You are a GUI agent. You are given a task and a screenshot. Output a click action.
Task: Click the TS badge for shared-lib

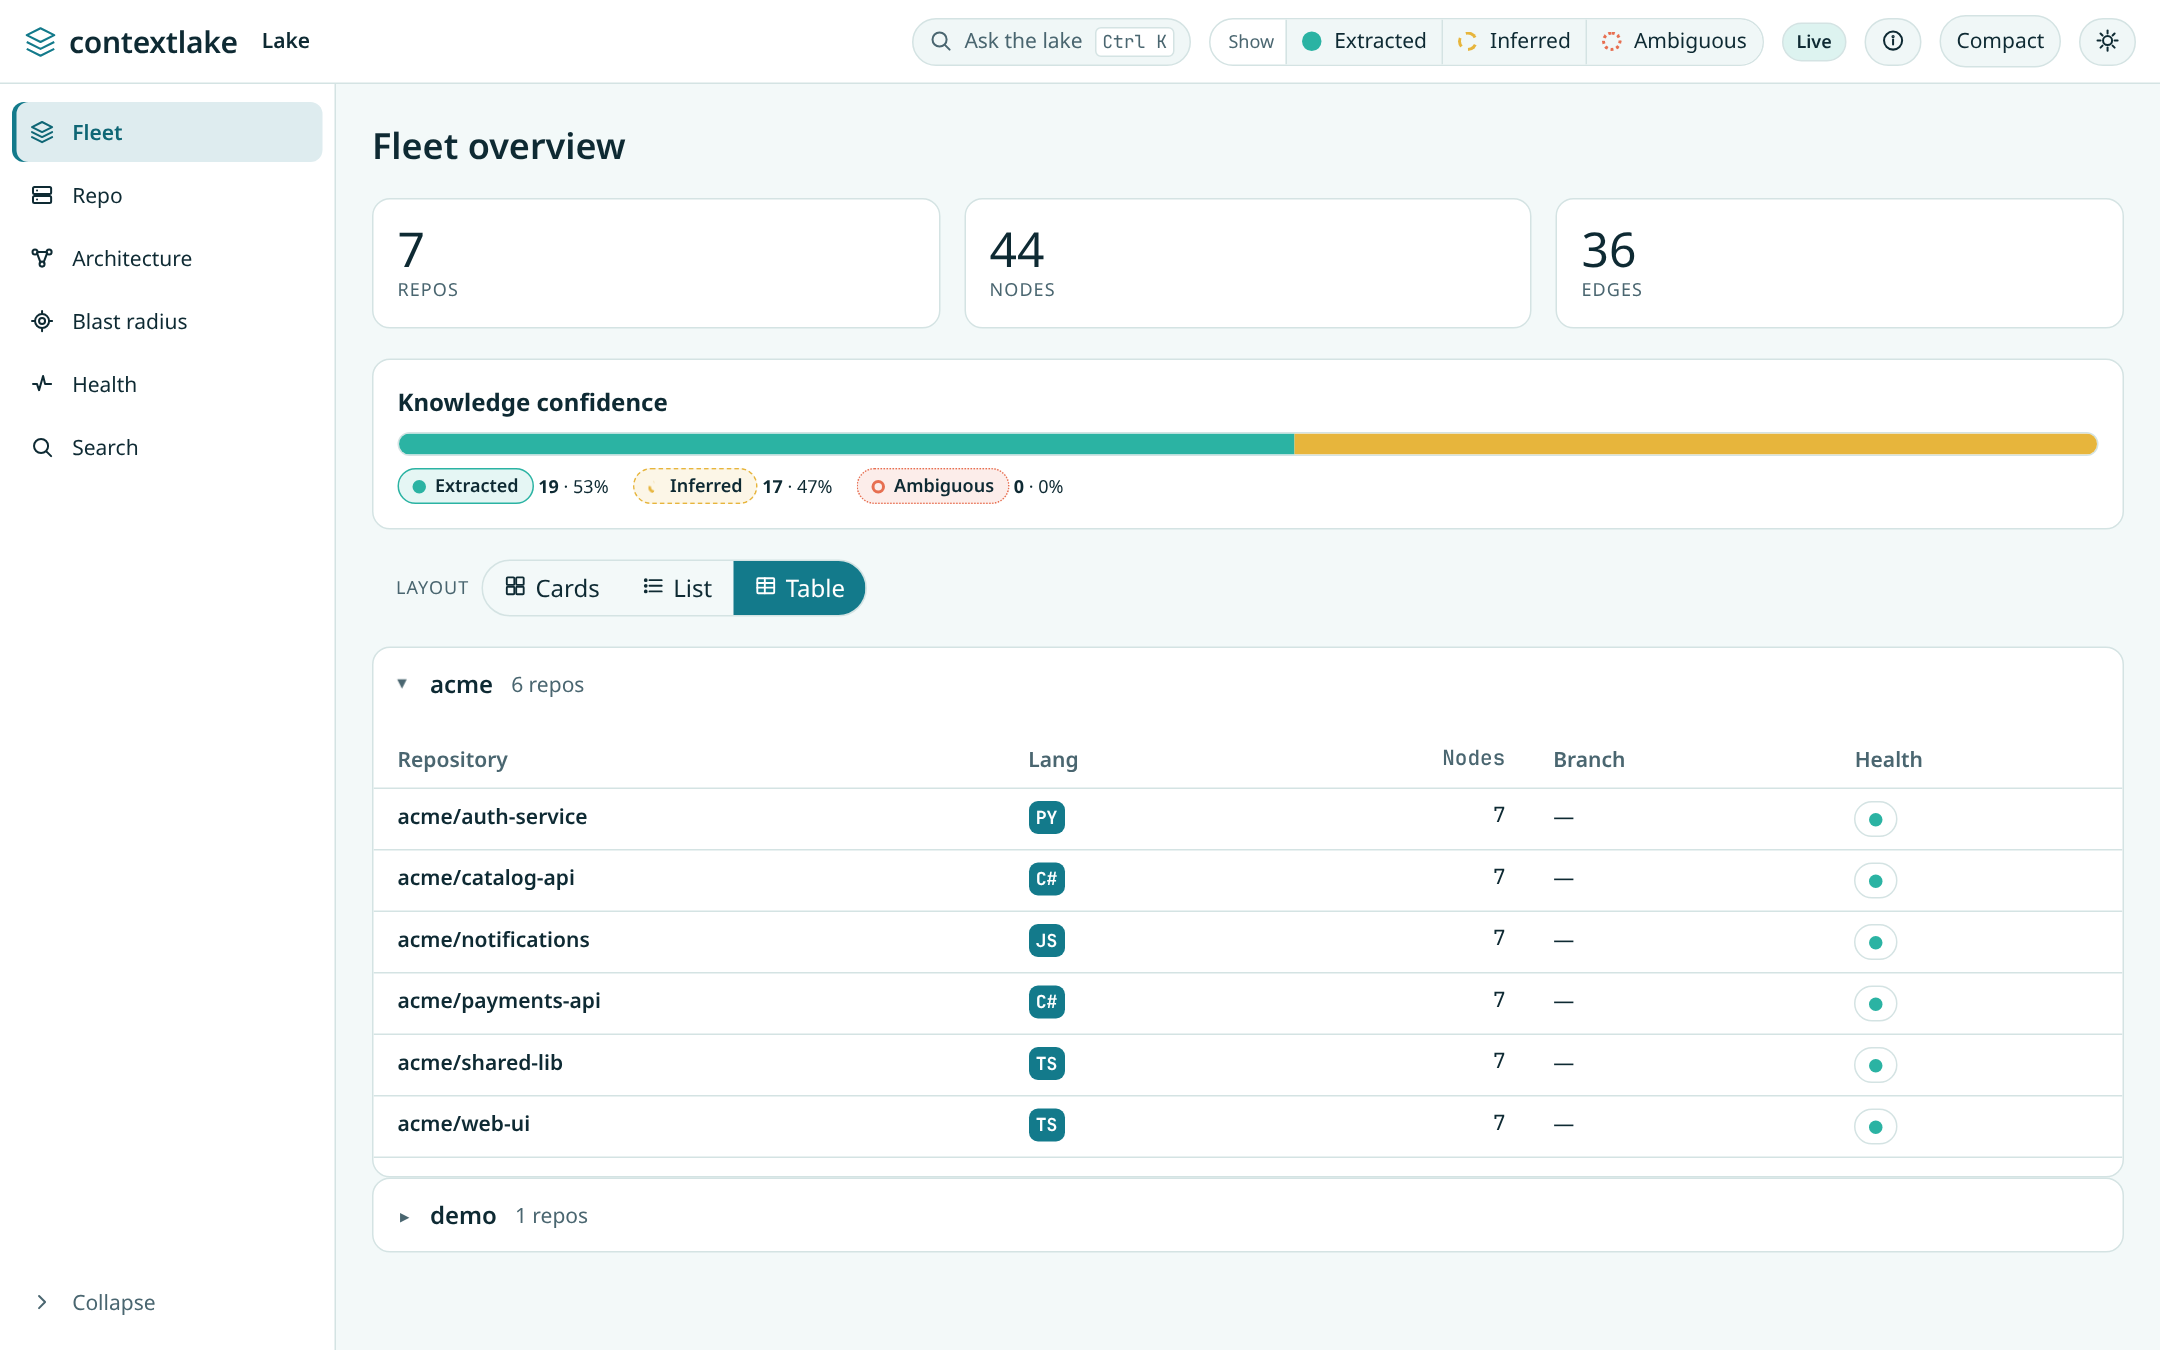click(1046, 1063)
